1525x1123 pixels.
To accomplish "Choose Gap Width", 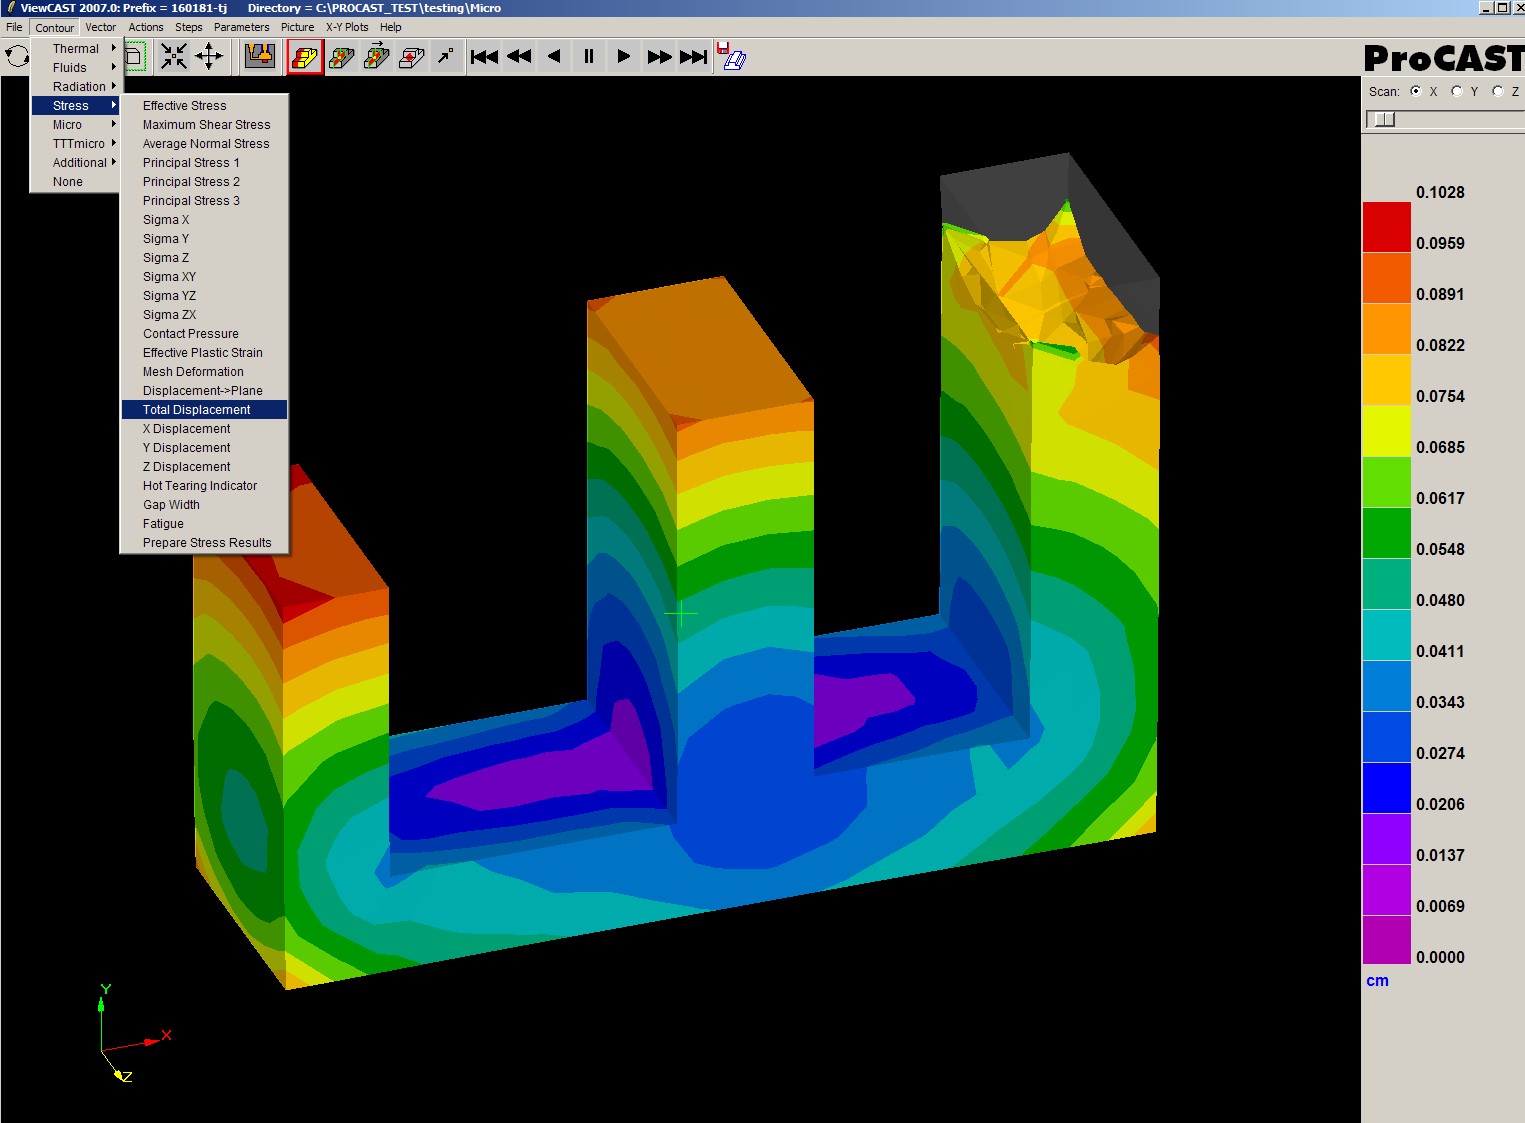I will (204, 505).
